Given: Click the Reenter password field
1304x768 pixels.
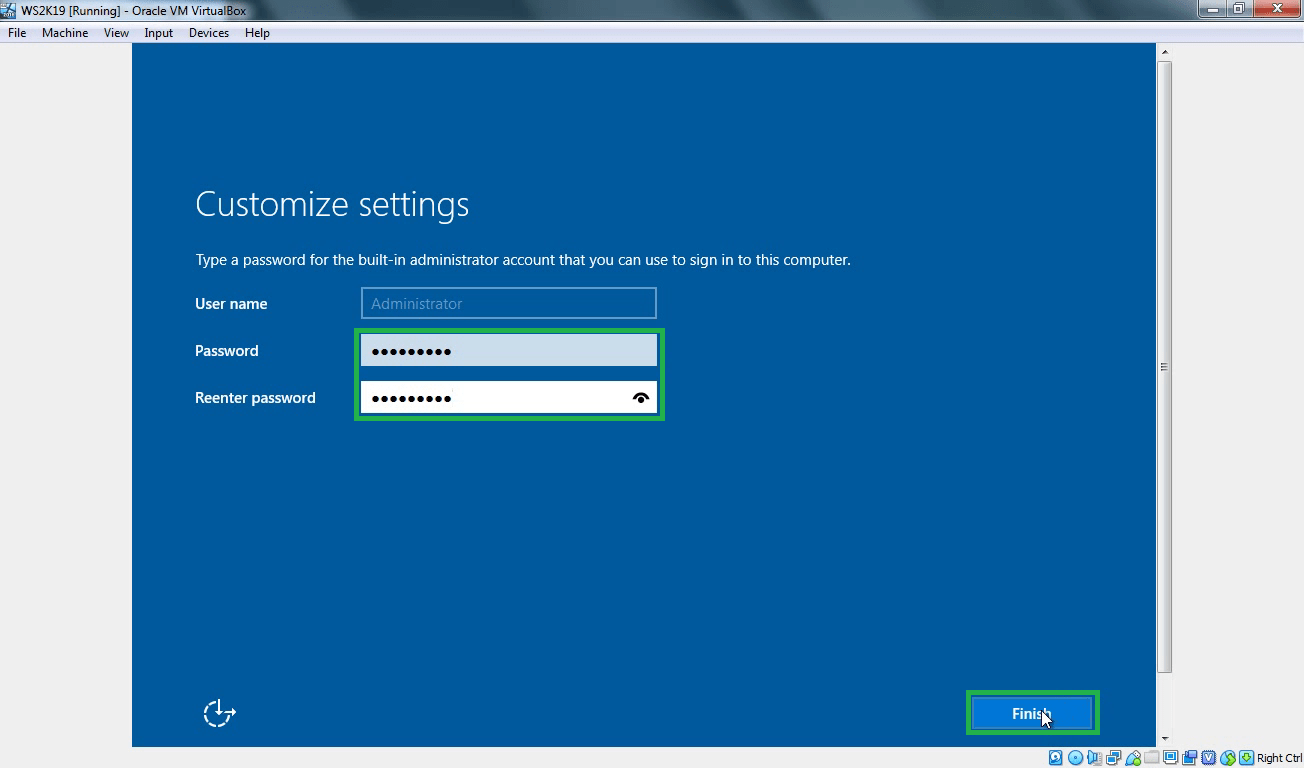Looking at the screenshot, I should (x=495, y=398).
